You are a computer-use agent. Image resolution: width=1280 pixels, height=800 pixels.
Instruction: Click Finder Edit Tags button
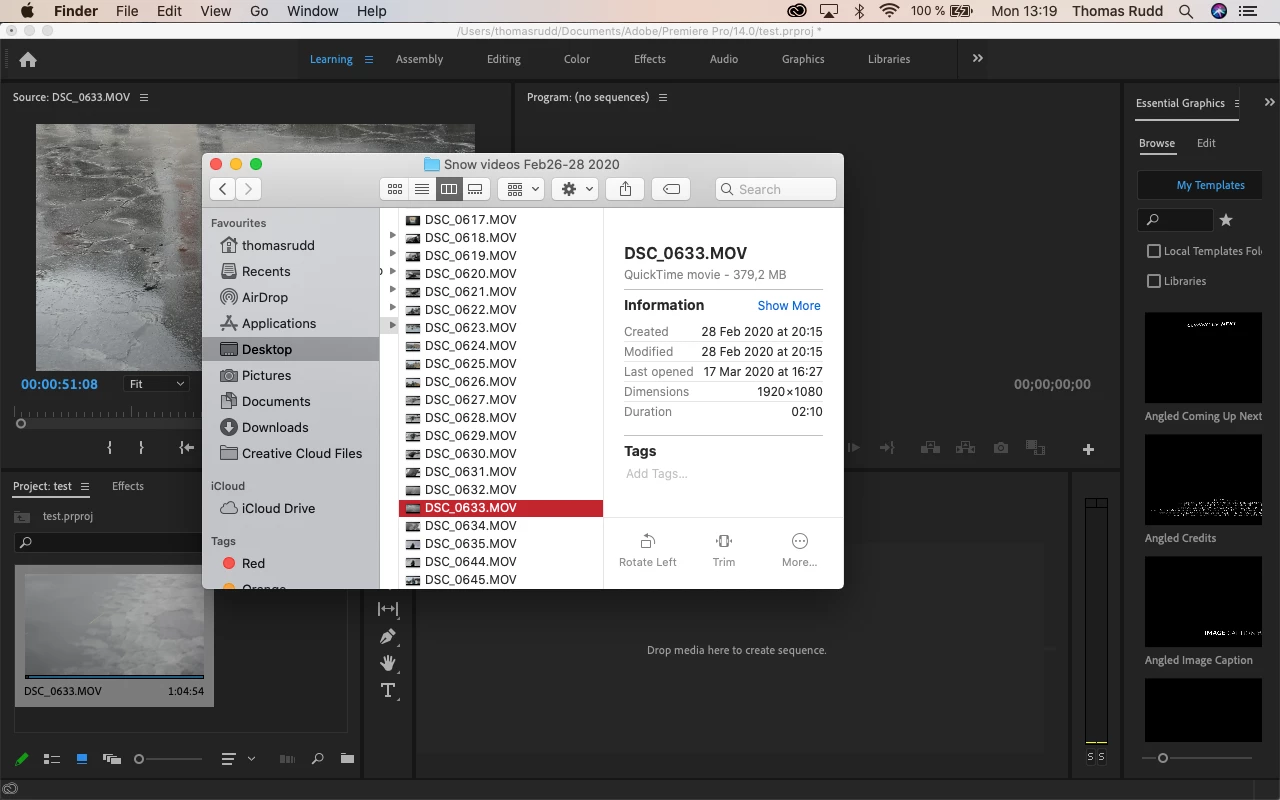tap(672, 189)
